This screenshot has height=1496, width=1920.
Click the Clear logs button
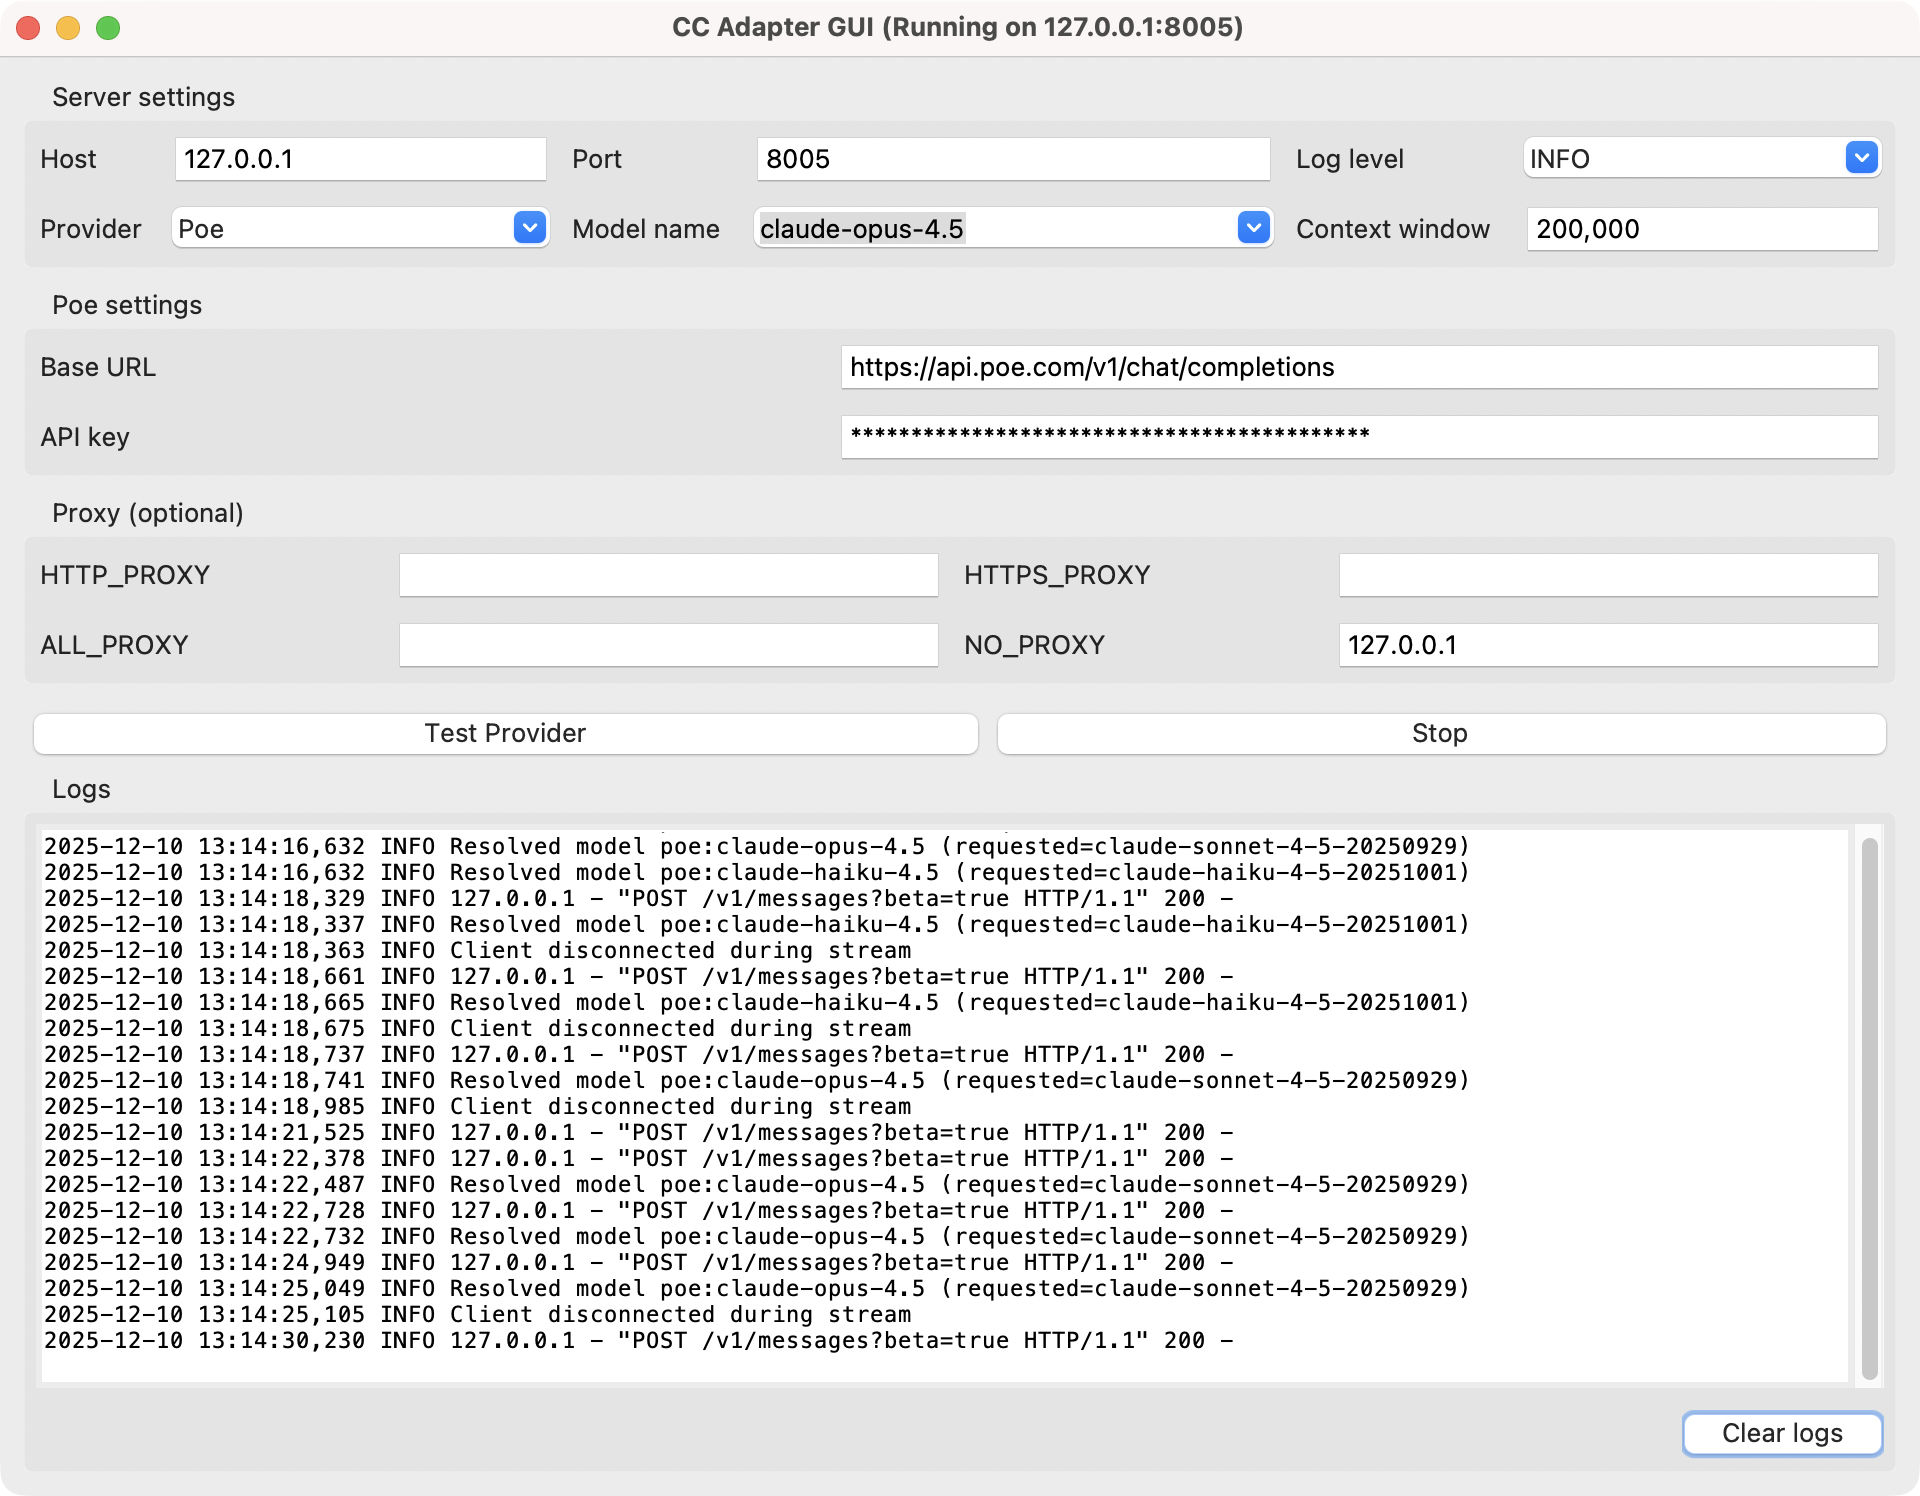coord(1781,1433)
